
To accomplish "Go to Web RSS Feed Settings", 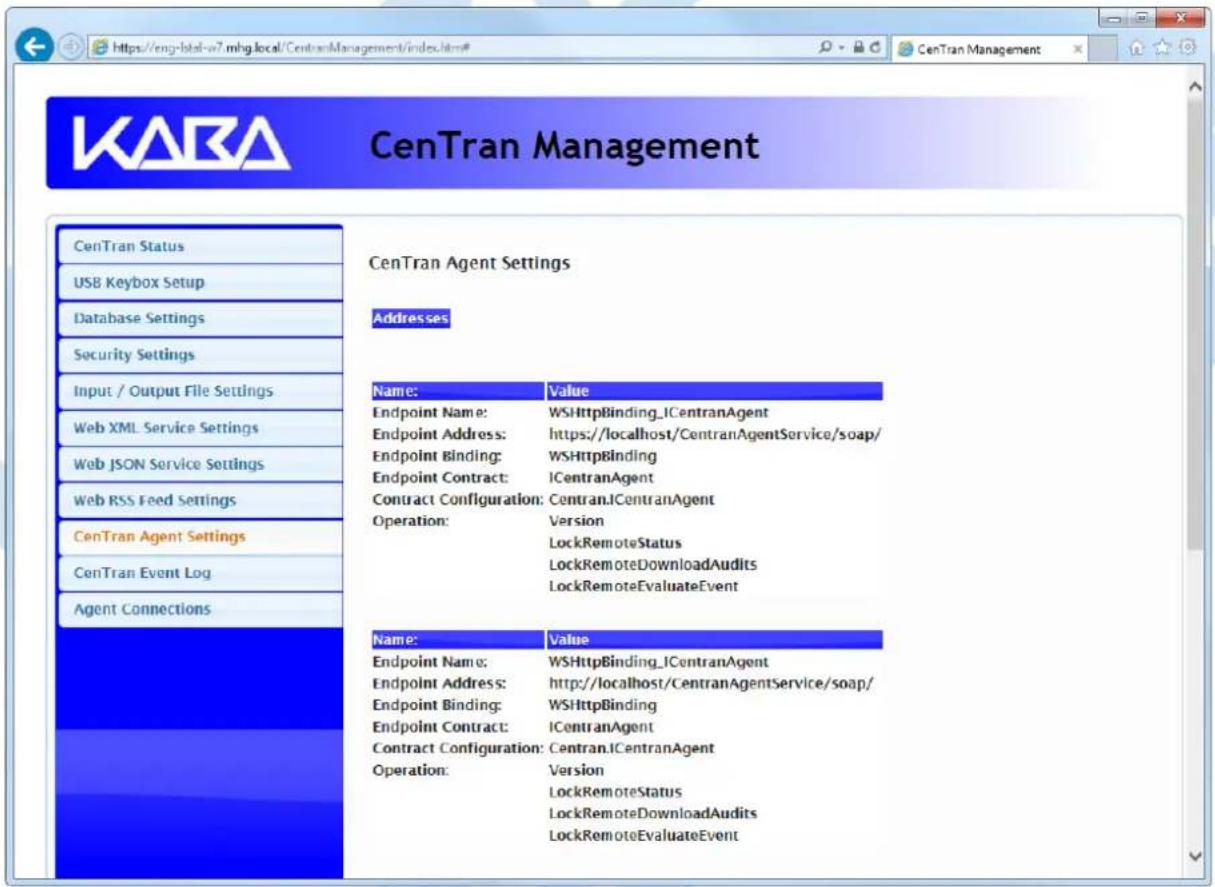I will tap(200, 500).
